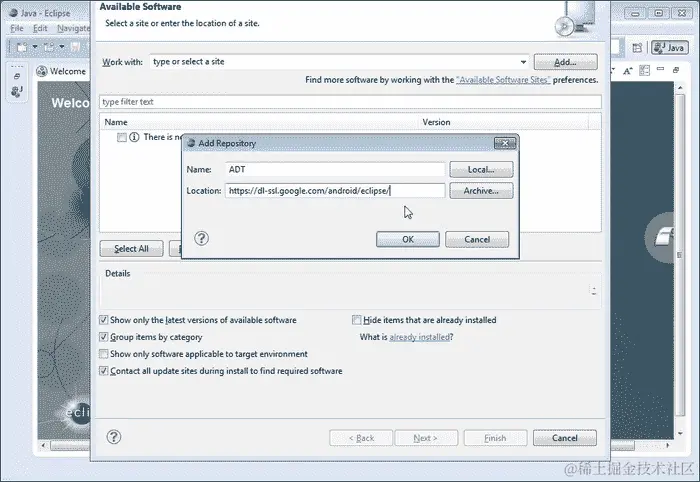700x482 pixels.
Task: Click restore icon of the Welcome view
Action: [x=676, y=70]
